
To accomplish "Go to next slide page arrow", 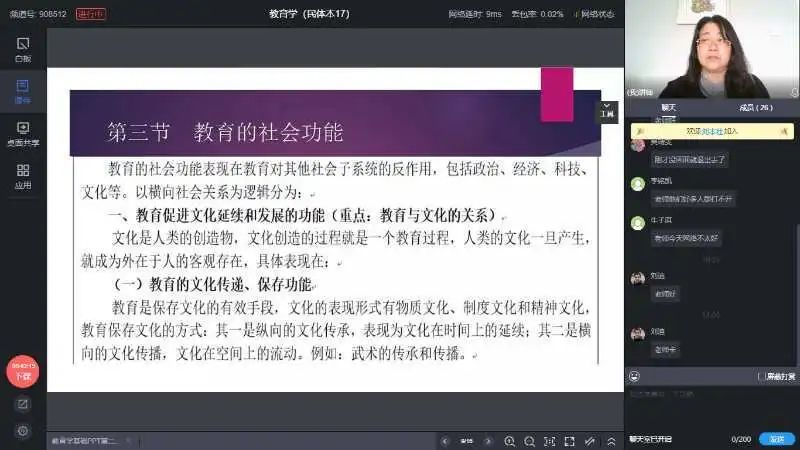I will tap(488, 441).
